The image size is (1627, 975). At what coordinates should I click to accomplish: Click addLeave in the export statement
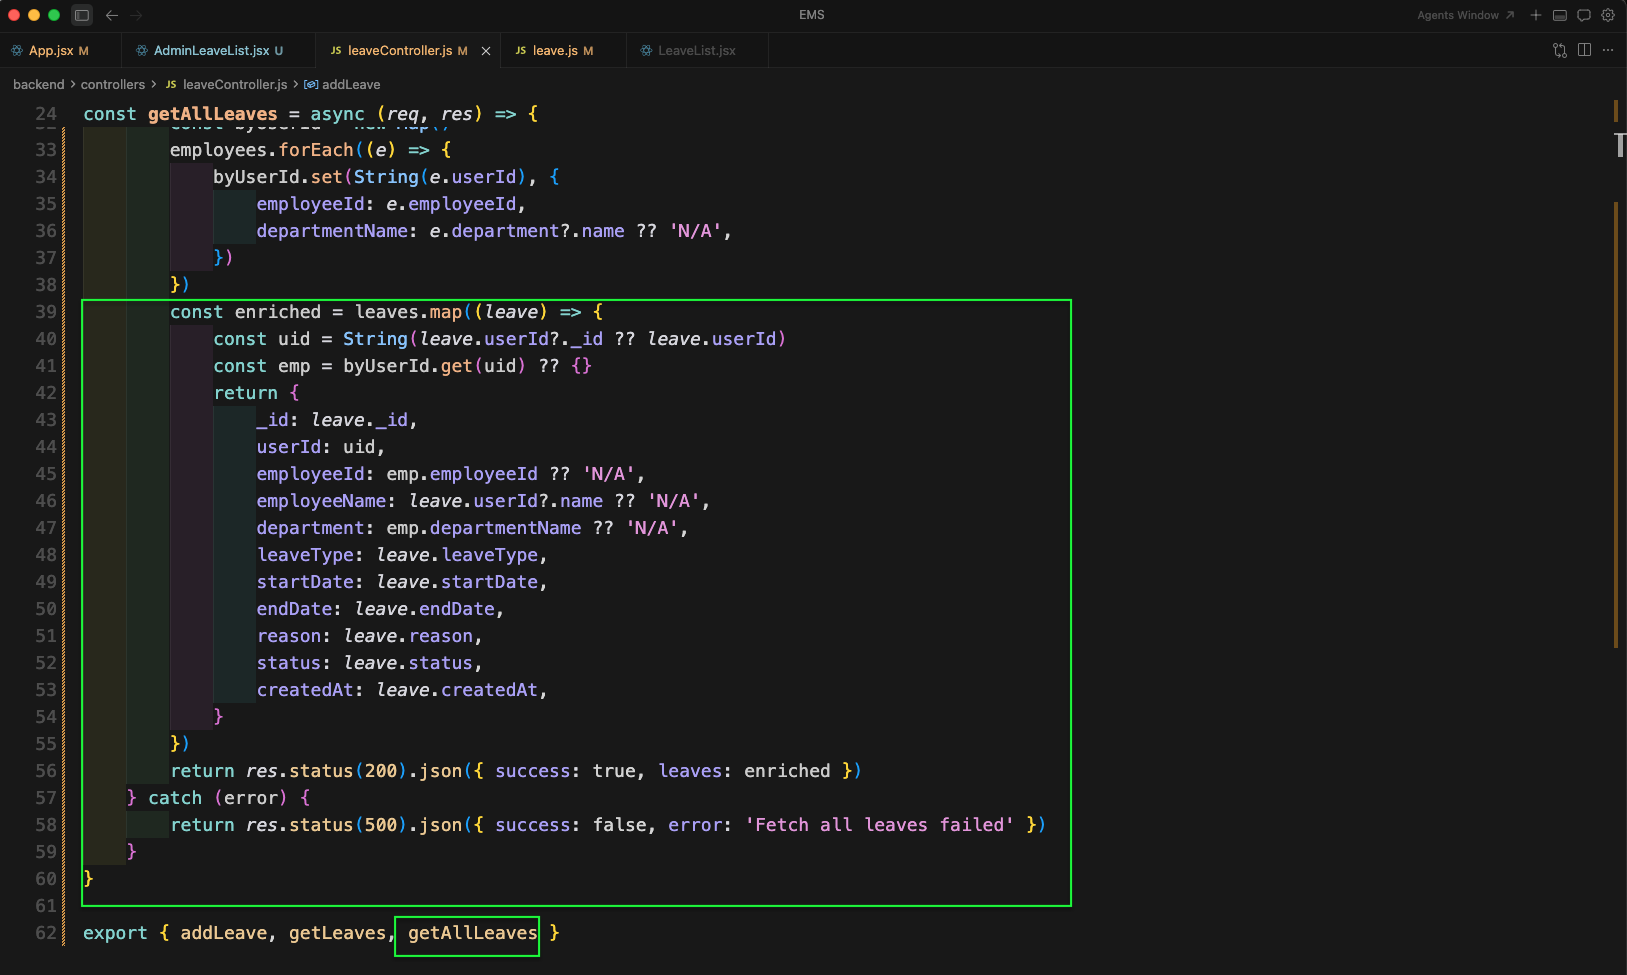[224, 933]
